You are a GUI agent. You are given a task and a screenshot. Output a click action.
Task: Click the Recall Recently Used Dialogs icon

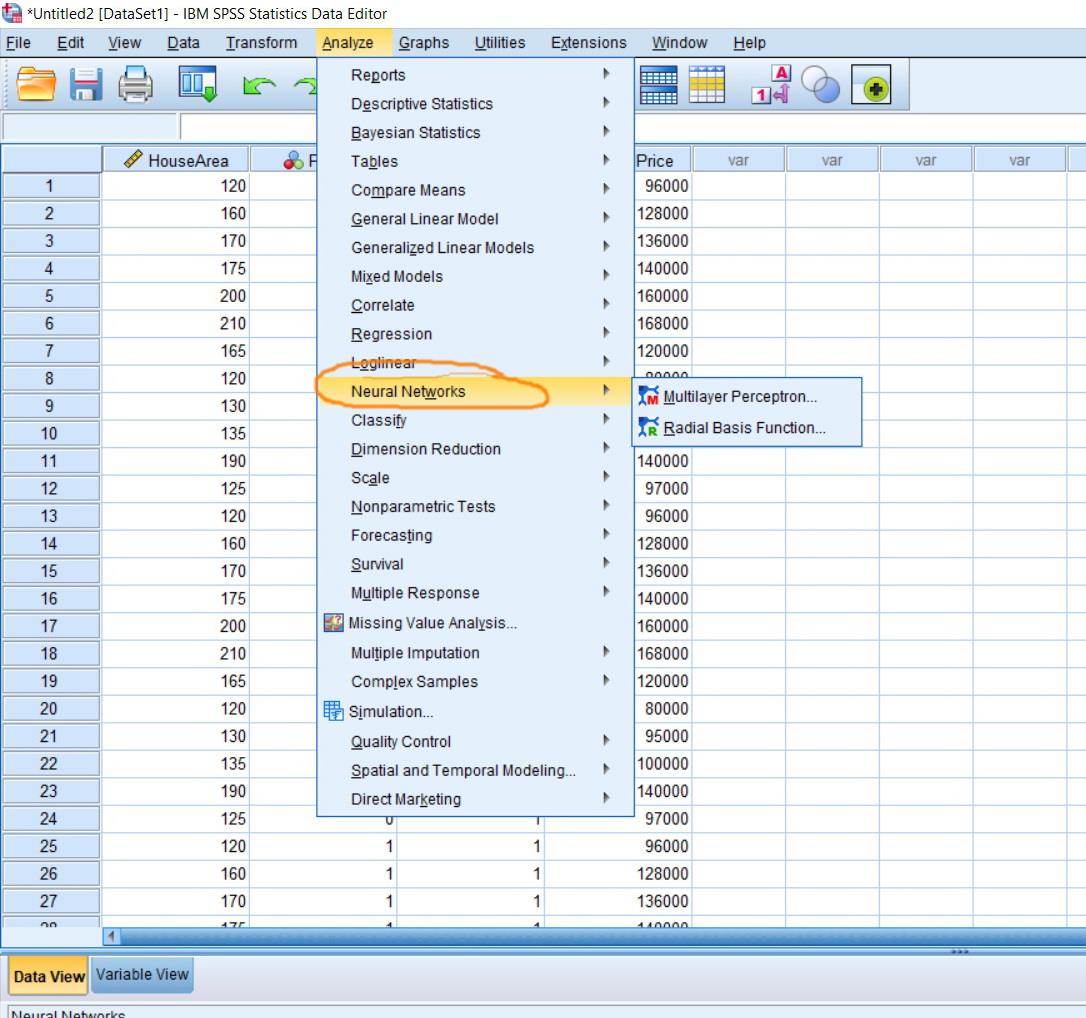[197, 85]
